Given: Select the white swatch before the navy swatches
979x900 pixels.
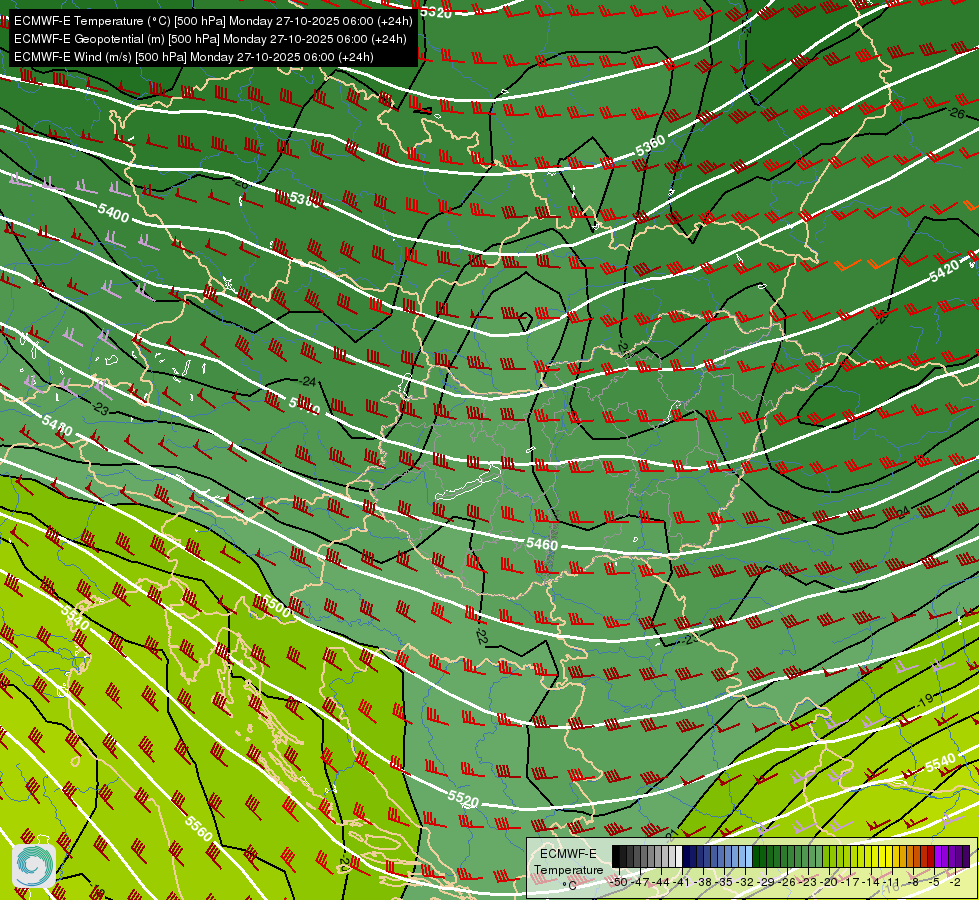Looking at the screenshot, I should click(x=679, y=856).
